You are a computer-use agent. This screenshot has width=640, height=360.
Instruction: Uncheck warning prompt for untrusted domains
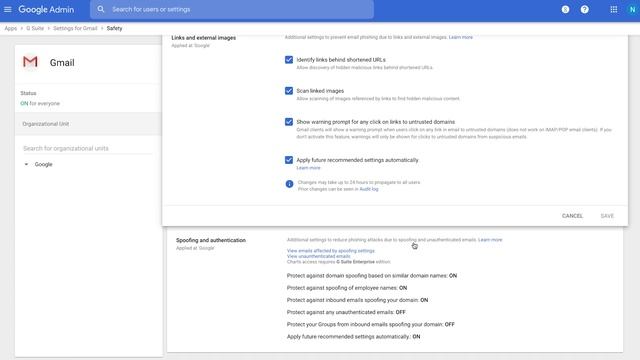(x=289, y=122)
